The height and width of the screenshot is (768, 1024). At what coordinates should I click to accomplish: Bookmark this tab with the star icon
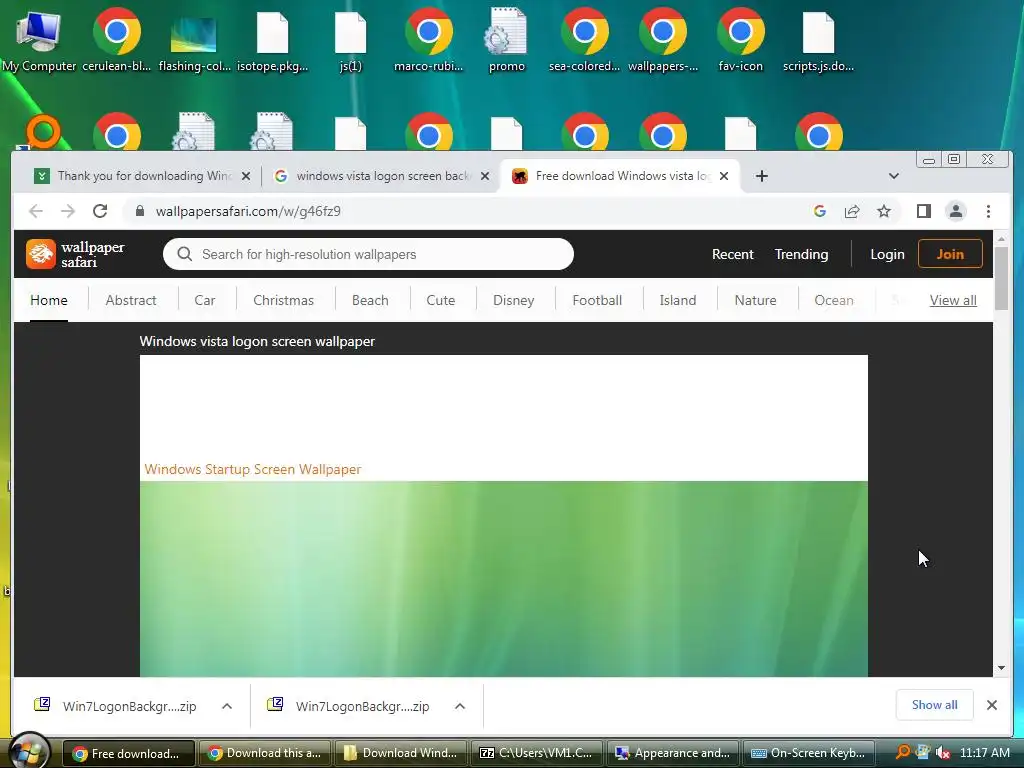coord(884,211)
